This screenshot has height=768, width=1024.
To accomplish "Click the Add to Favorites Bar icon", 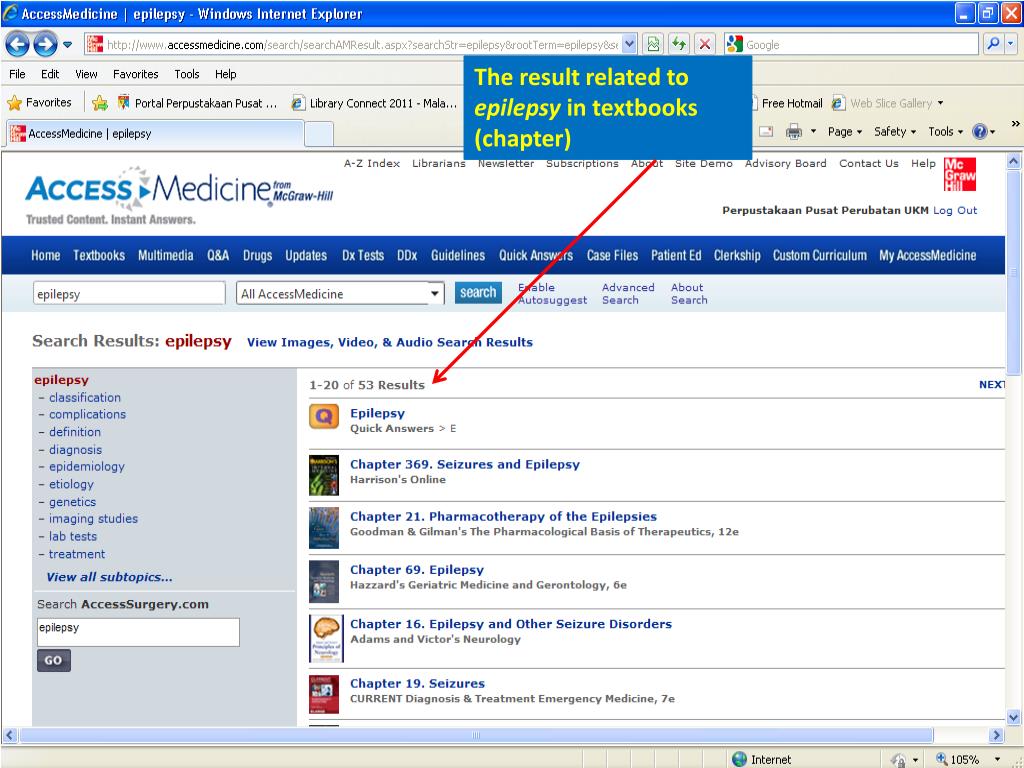I will pyautogui.click(x=100, y=103).
